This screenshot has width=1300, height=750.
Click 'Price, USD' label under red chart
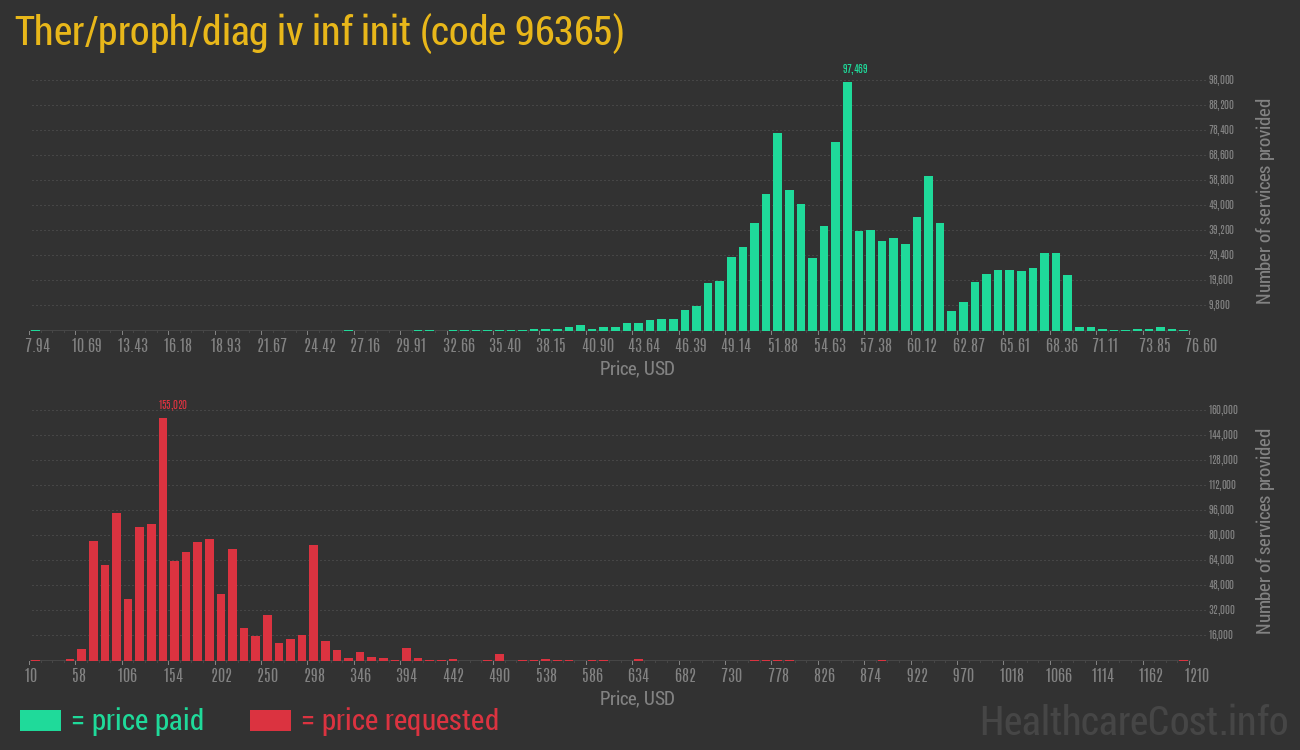coord(637,698)
